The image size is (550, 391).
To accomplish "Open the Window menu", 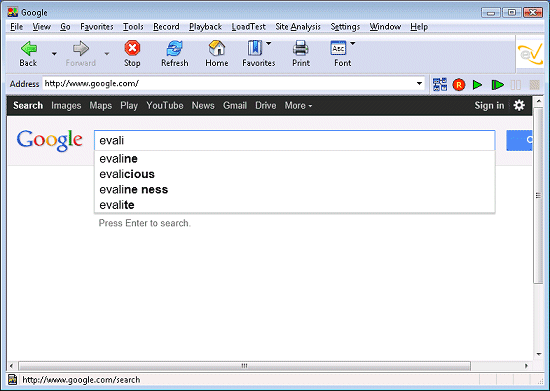I will pyautogui.click(x=385, y=27).
